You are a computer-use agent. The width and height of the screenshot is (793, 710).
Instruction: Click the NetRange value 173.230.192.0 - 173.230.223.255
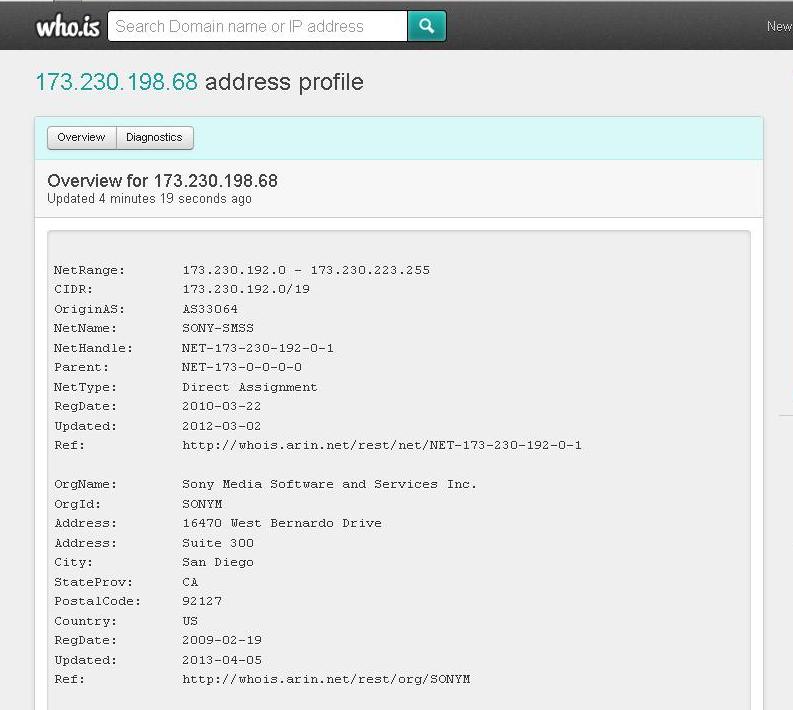306,270
